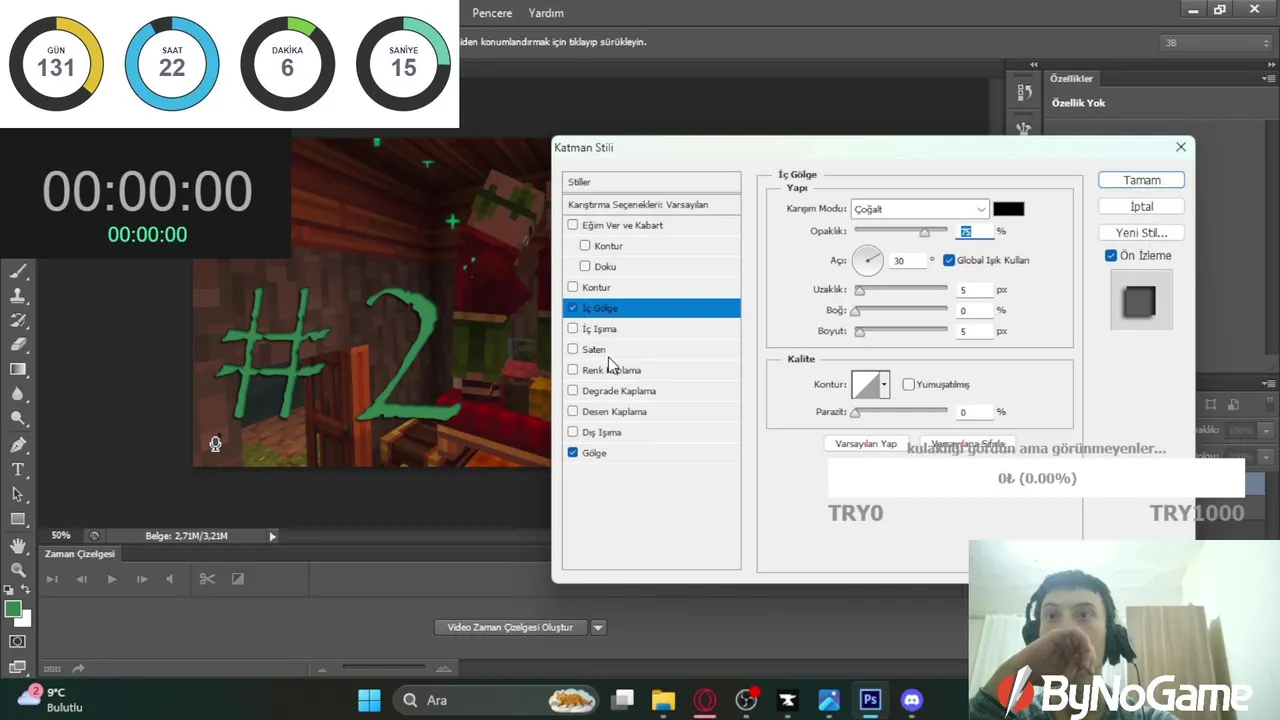Open dropdown arrow beside Video Zaman Çizelgesi
The width and height of the screenshot is (1280, 720).
(598, 628)
